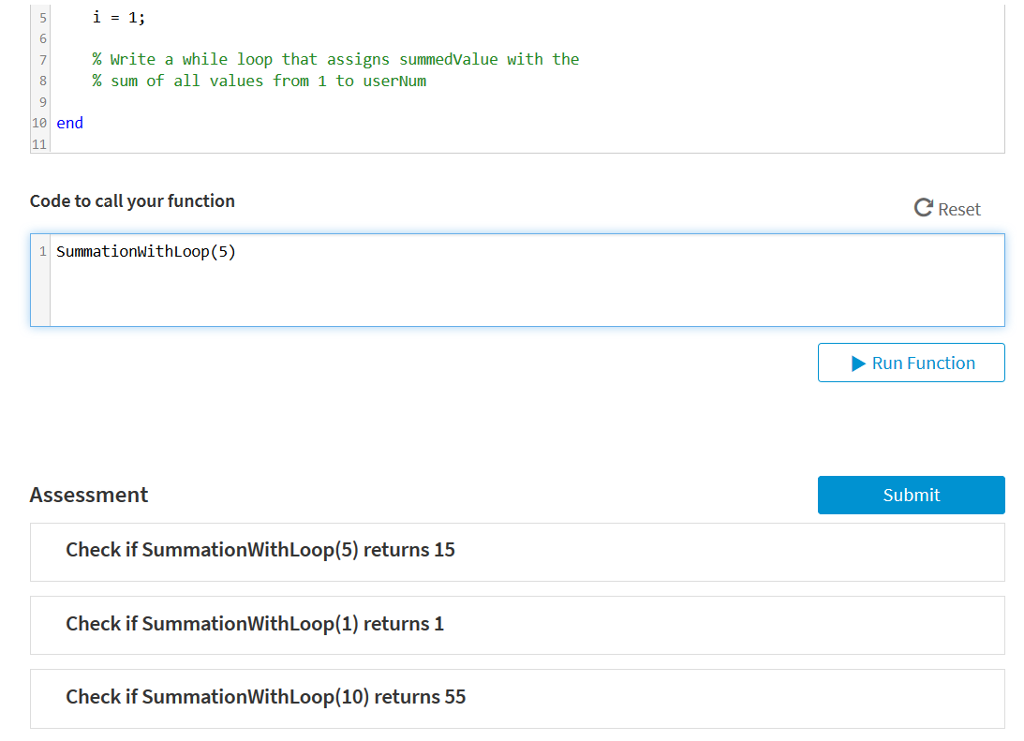
Task: Click the blue Submit button
Action: point(911,494)
